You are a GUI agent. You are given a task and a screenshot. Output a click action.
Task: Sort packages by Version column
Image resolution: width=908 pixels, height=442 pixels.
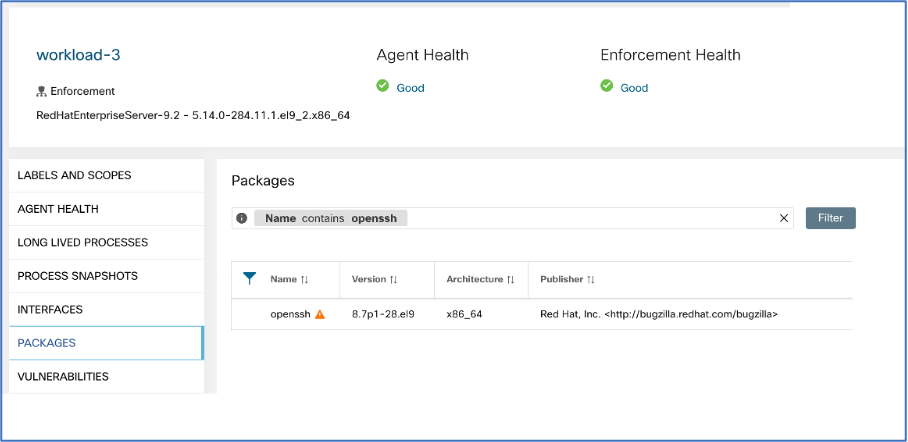click(x=394, y=280)
